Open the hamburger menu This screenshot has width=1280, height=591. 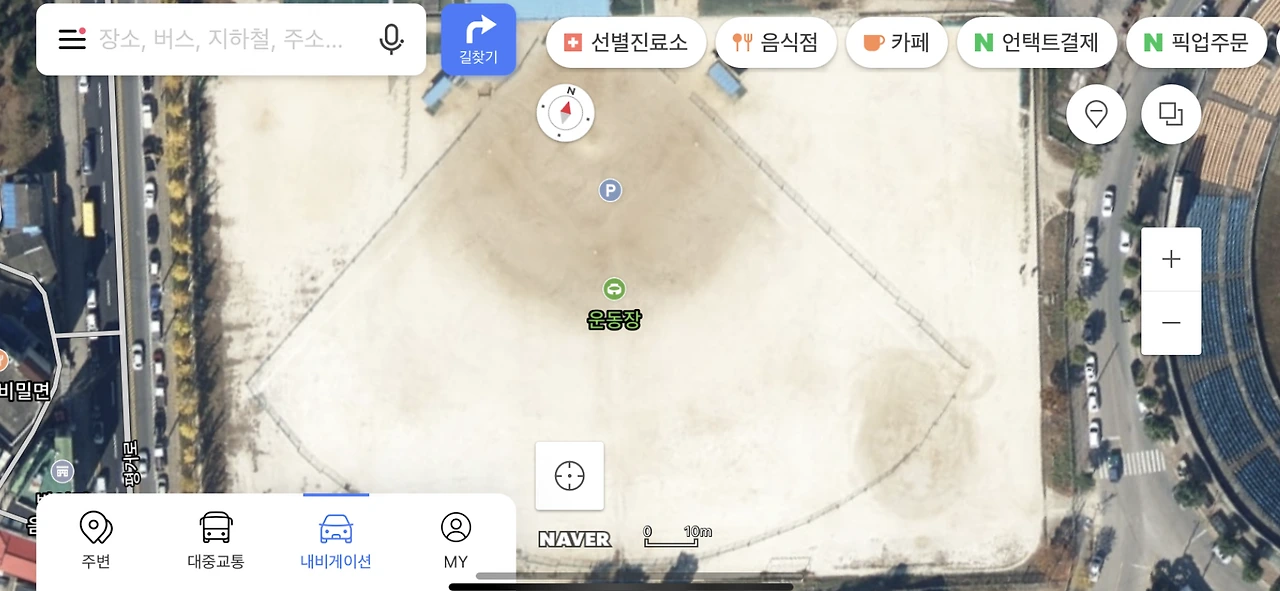click(72, 39)
